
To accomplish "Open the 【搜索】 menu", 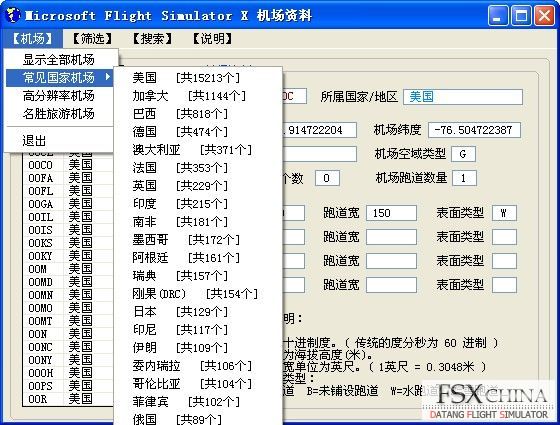I will pos(152,39).
